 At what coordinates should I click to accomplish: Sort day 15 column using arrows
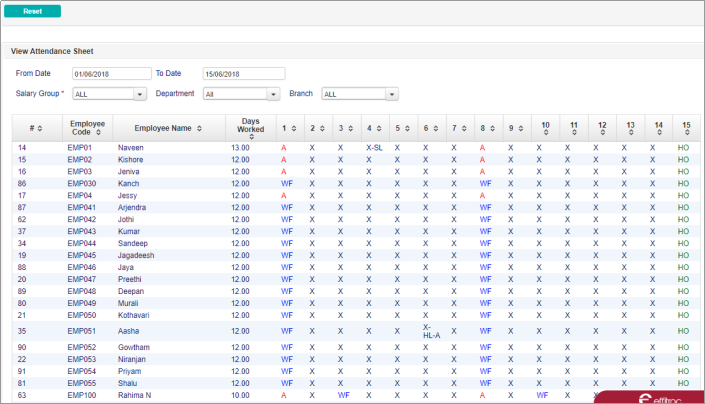tap(687, 133)
